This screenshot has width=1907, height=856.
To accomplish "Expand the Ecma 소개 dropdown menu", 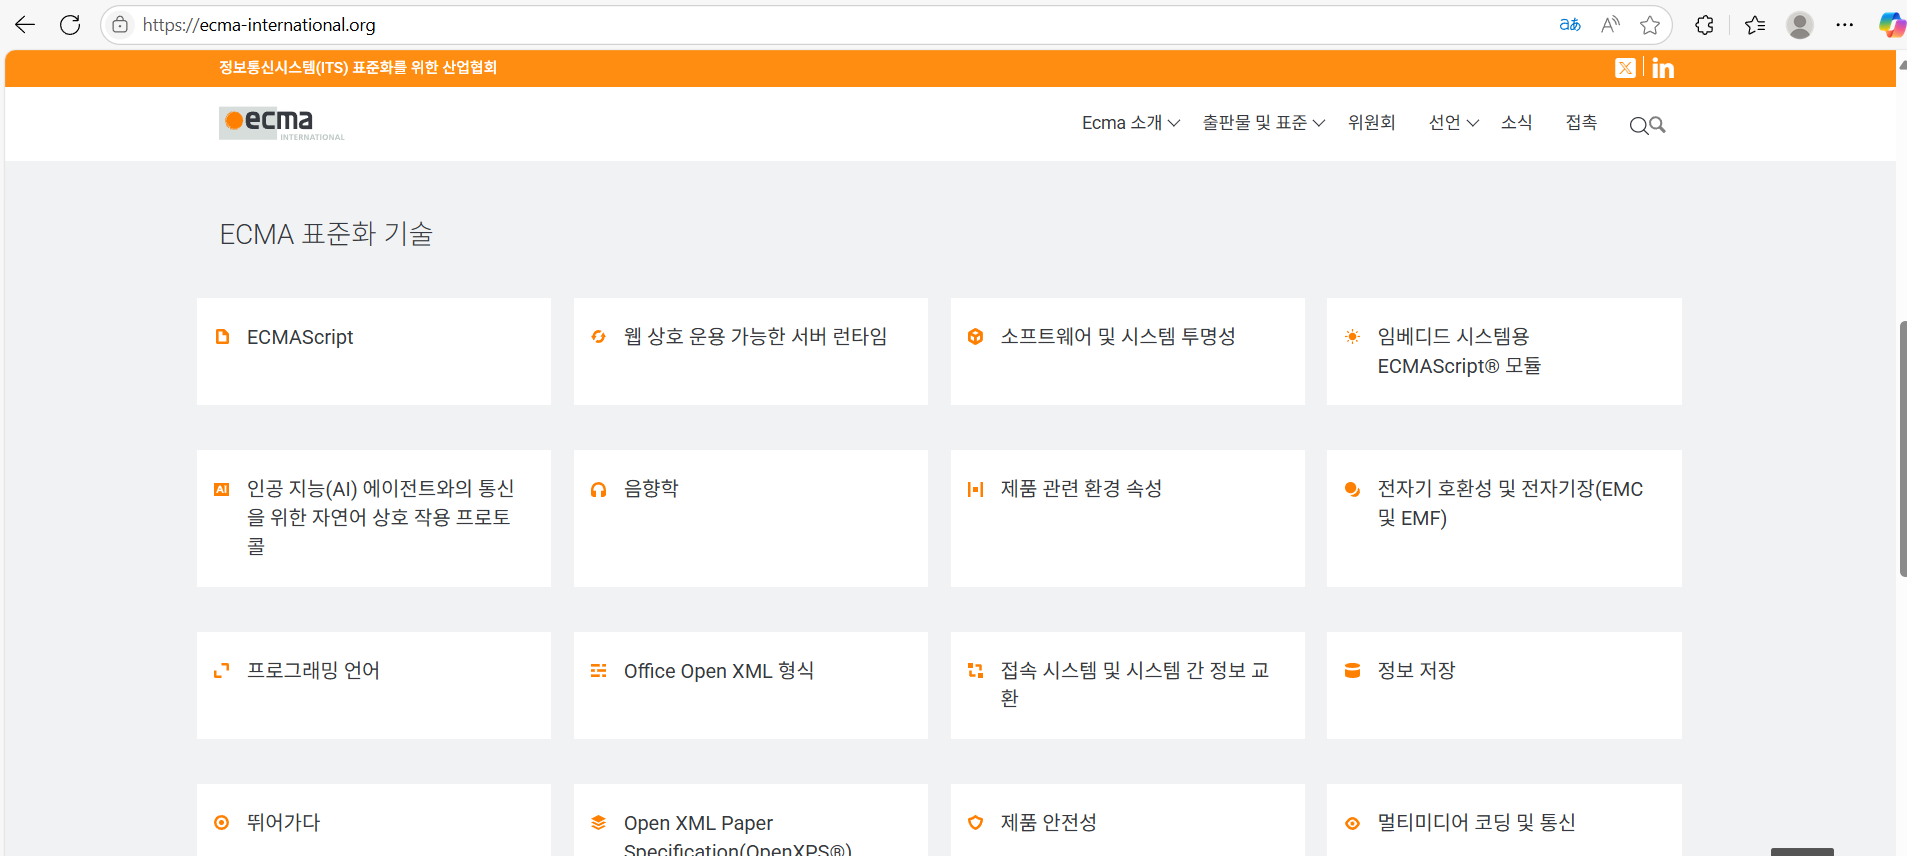I will point(1130,123).
